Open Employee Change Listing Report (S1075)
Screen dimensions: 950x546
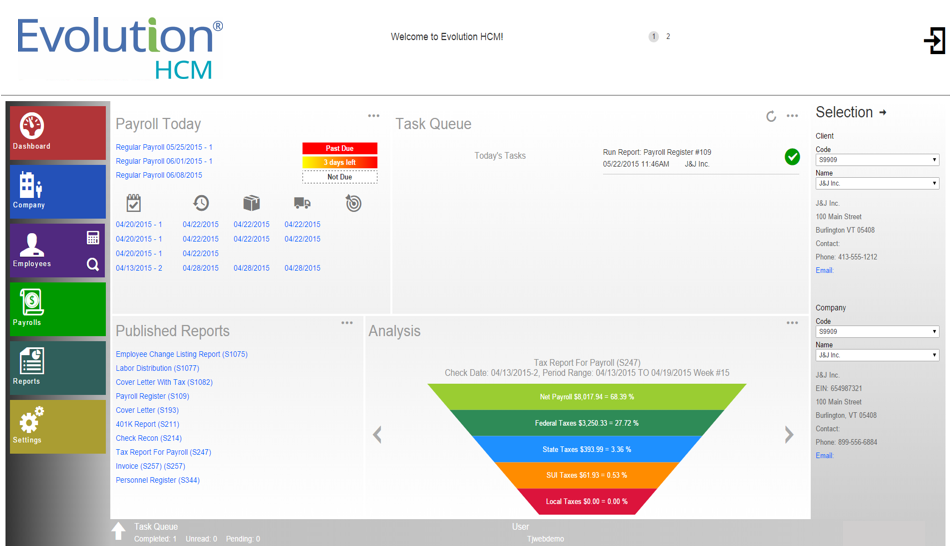pyautogui.click(x=182, y=355)
